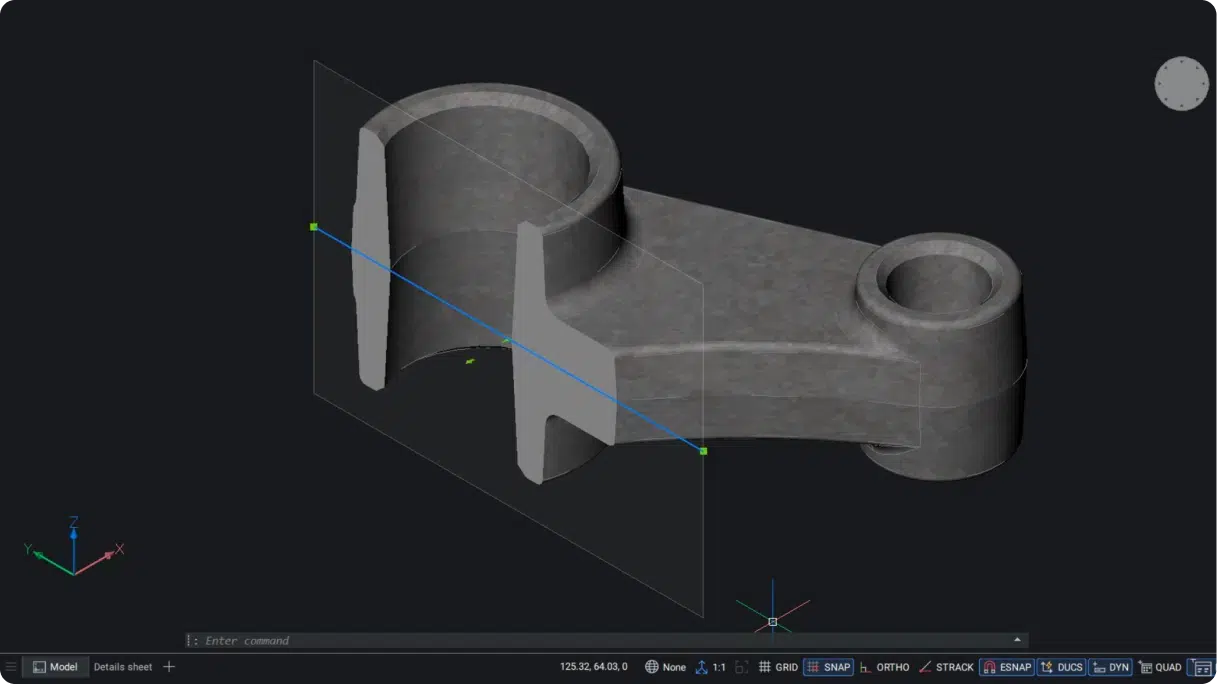The height and width of the screenshot is (684, 1217).
Task: Disable SNAP mode in status bar
Action: (828, 667)
